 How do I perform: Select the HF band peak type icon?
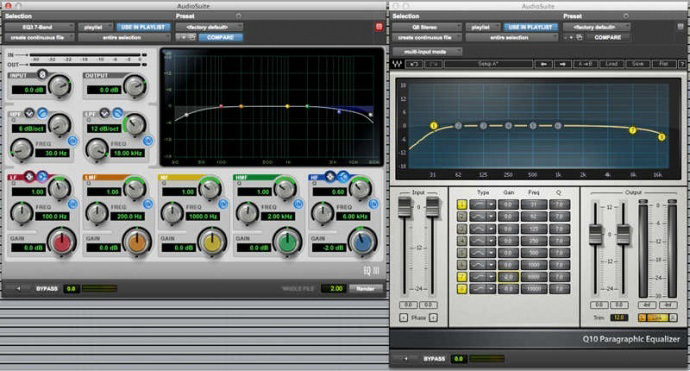(330, 177)
